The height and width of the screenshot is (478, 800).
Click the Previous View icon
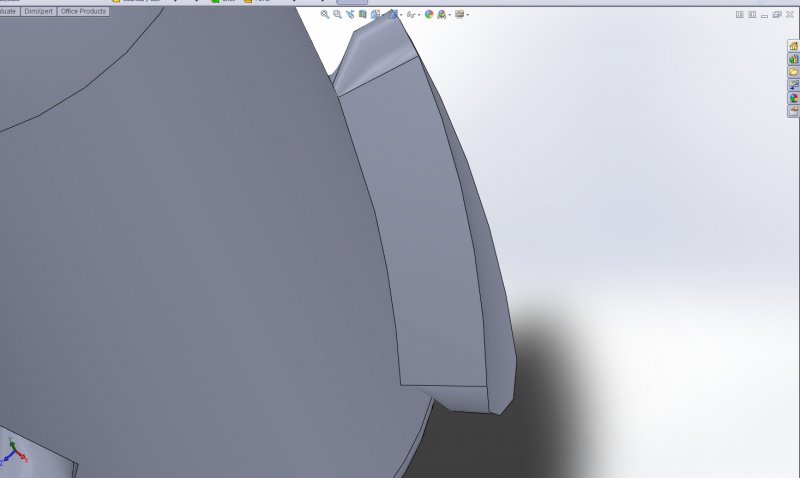[x=350, y=14]
